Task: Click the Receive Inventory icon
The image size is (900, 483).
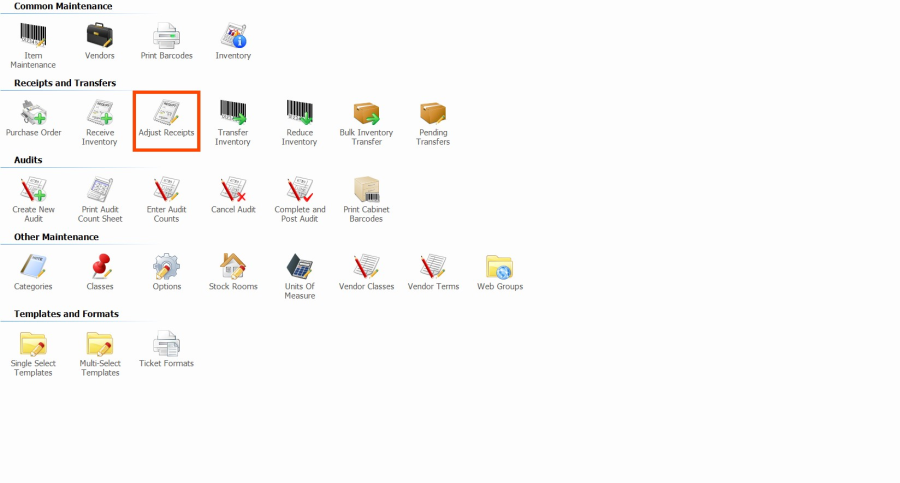Action: click(100, 113)
